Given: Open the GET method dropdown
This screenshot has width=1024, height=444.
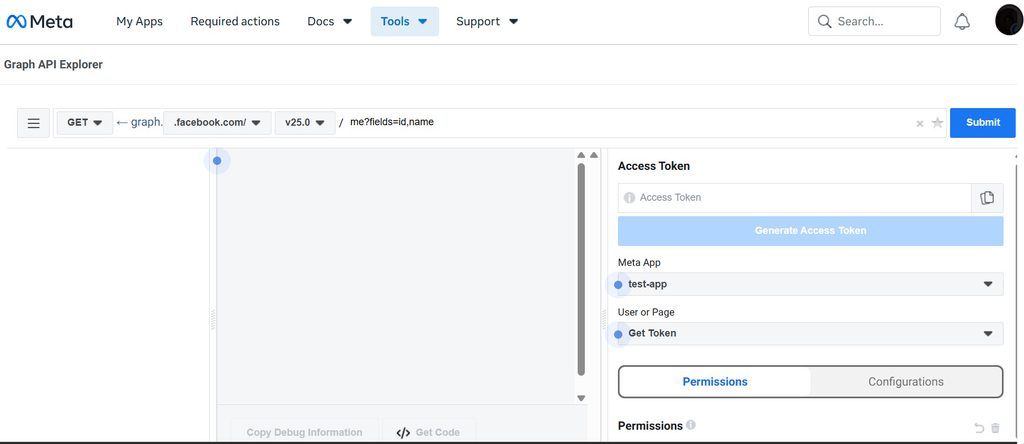Looking at the screenshot, I should coord(85,123).
